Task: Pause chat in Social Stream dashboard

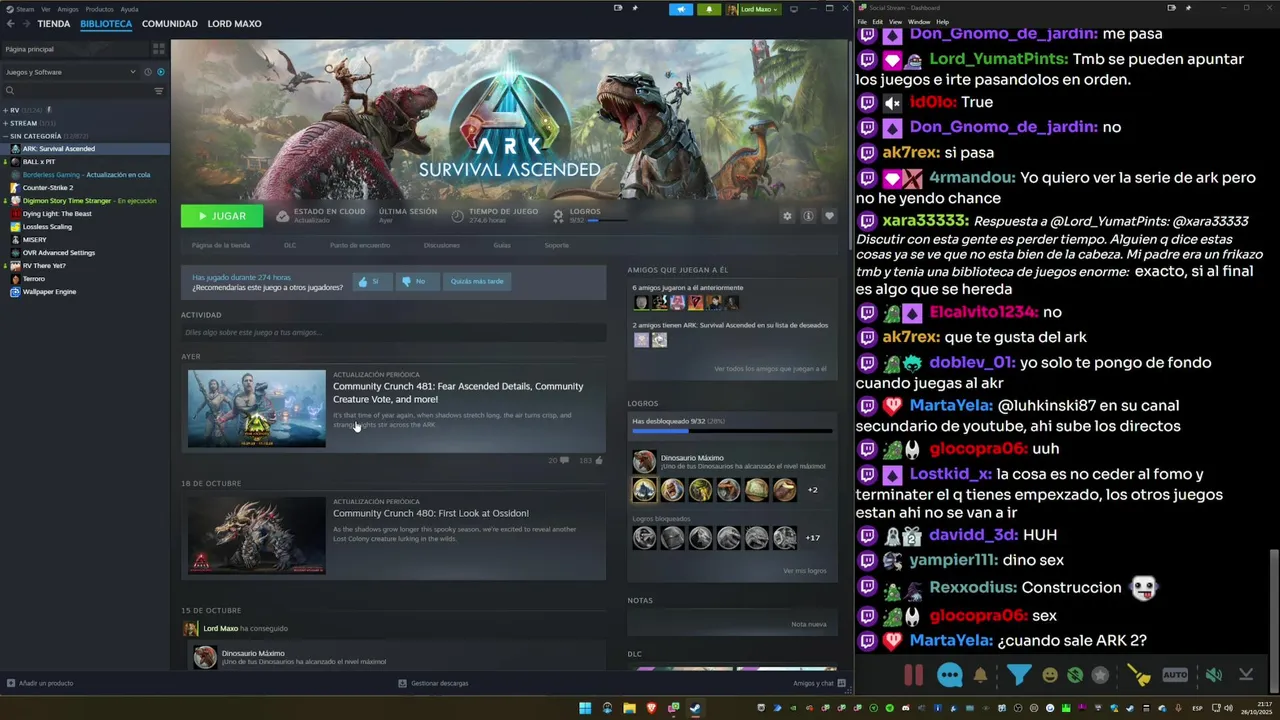Action: [913, 675]
